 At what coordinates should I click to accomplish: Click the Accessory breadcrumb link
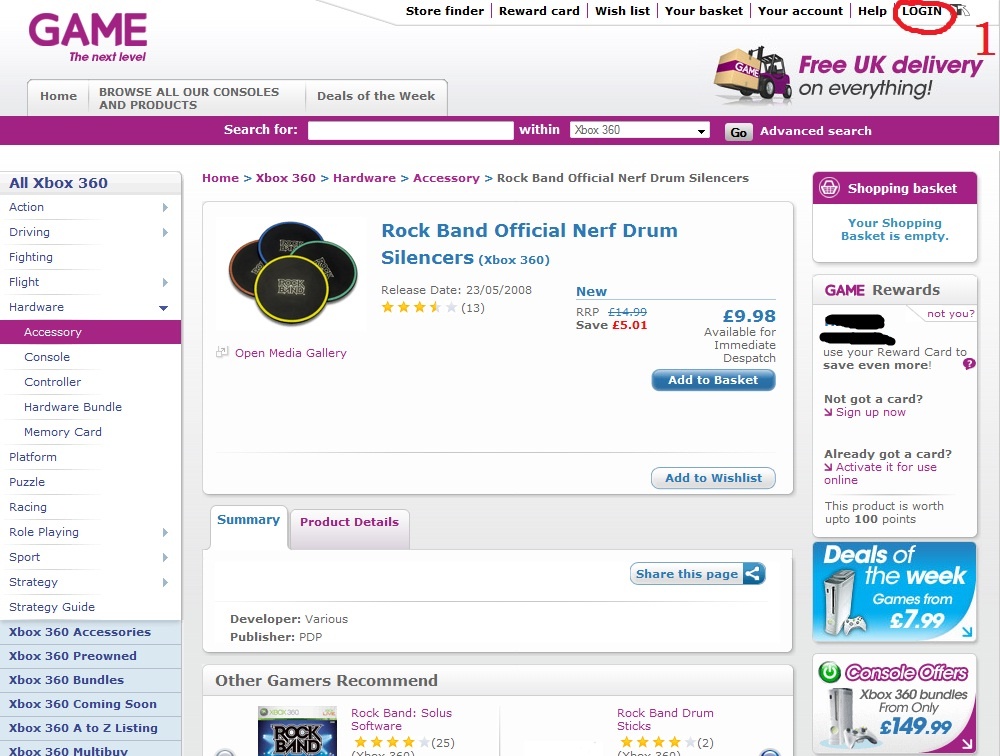446,178
